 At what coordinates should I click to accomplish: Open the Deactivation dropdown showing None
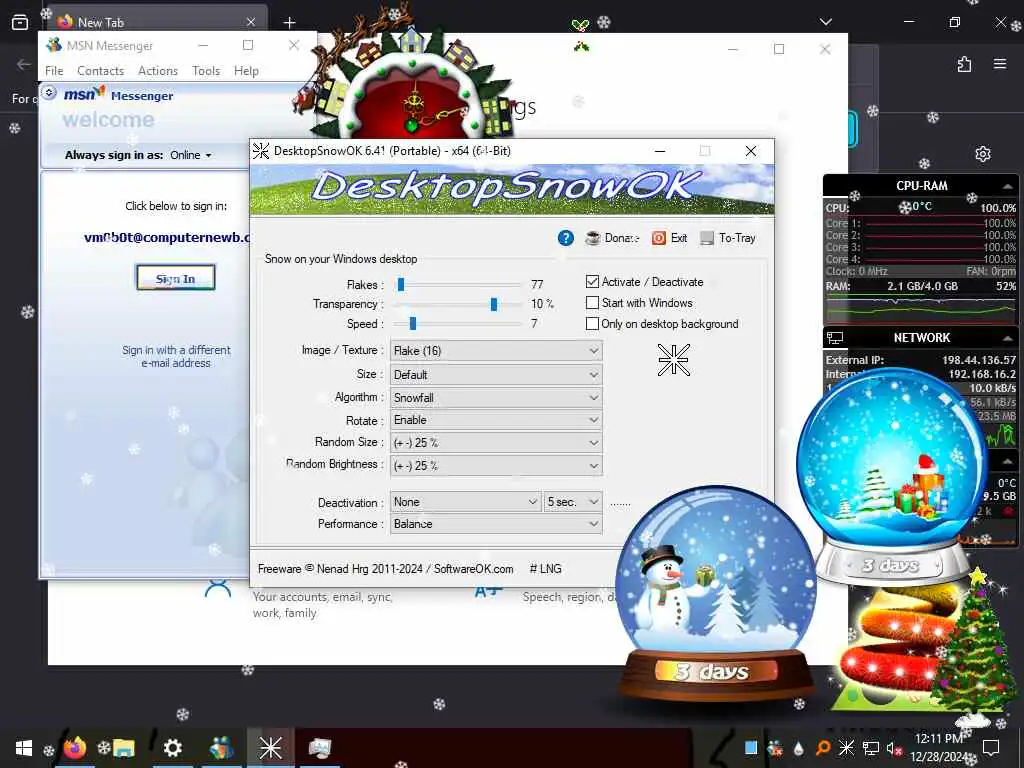(x=465, y=502)
